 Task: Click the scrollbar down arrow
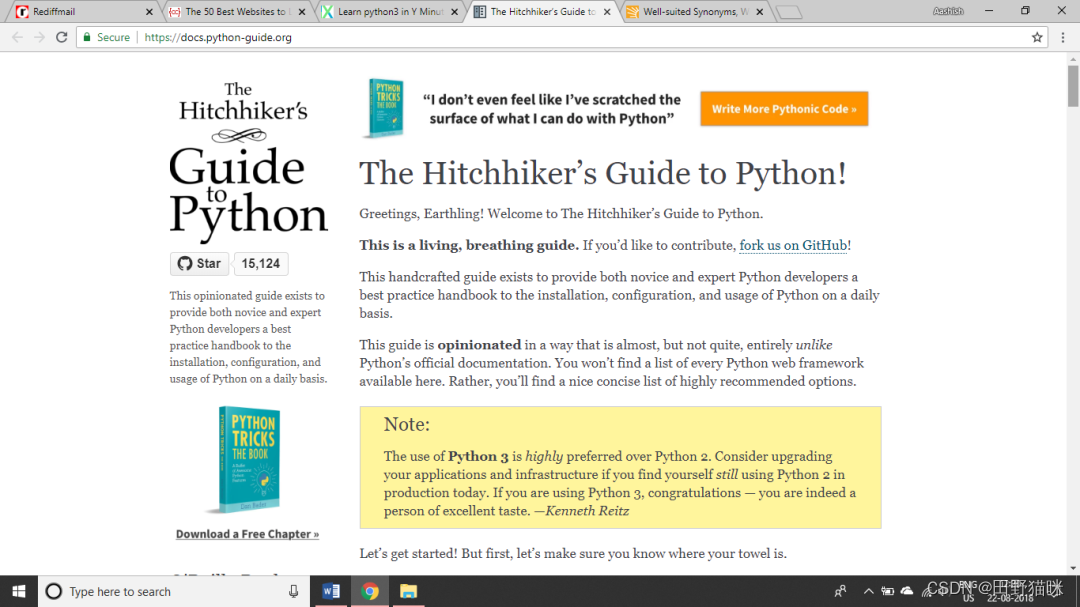coord(1073,568)
